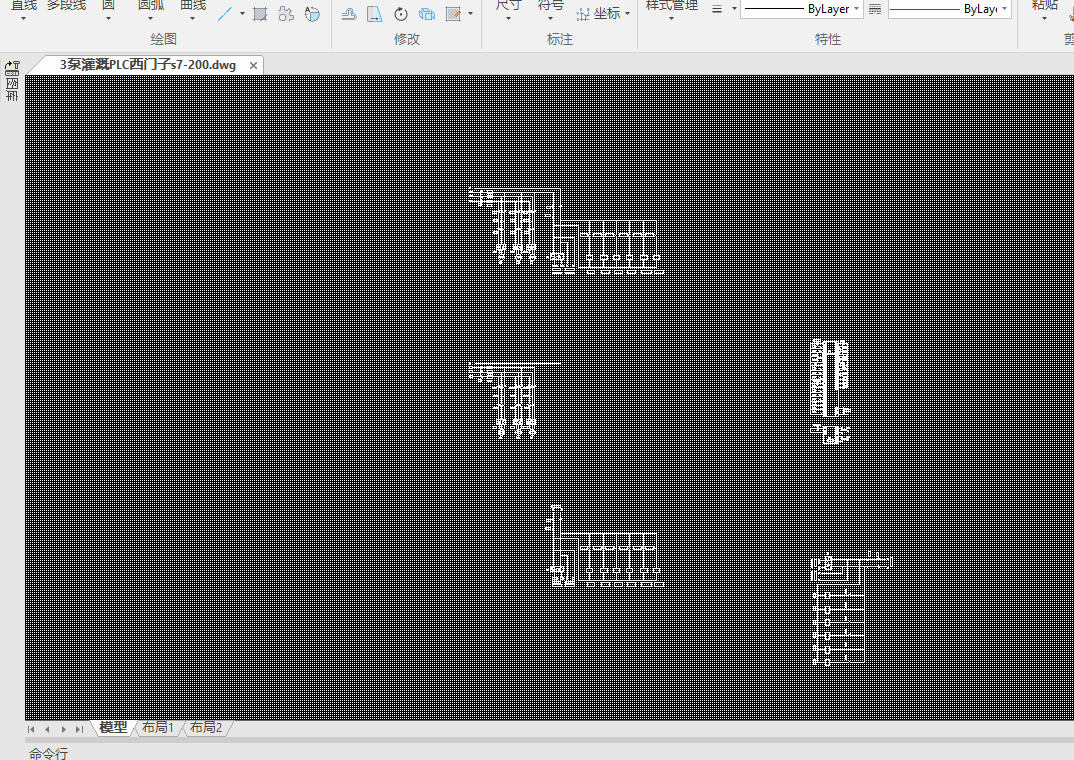Jump to last layout tab arrow

79,730
